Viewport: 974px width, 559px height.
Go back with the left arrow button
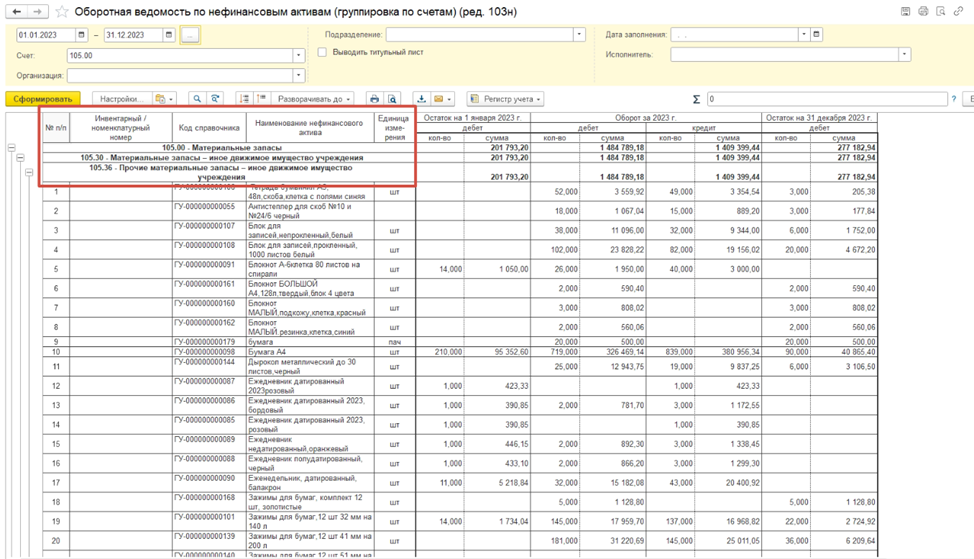[17, 11]
